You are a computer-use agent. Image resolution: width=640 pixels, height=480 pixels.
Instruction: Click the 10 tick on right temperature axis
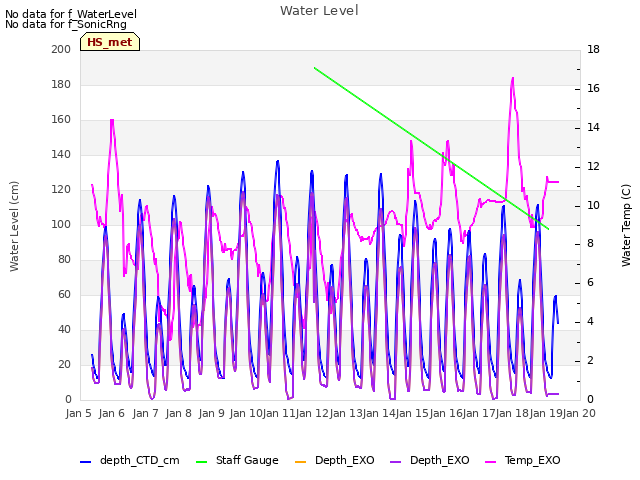tap(593, 205)
